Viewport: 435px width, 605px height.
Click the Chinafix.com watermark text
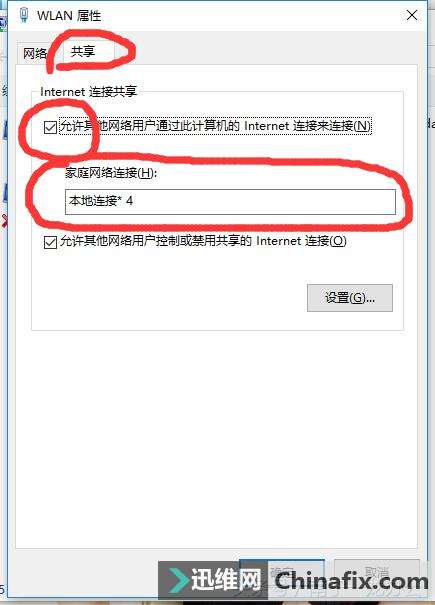[351, 581]
